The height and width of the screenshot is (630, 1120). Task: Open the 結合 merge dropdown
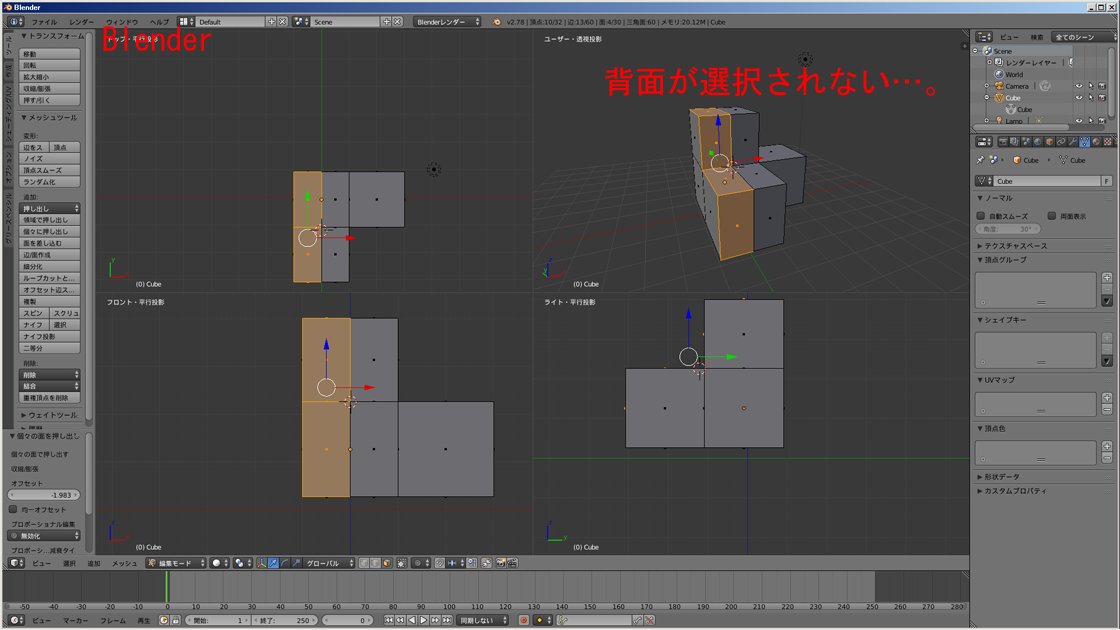coord(49,386)
